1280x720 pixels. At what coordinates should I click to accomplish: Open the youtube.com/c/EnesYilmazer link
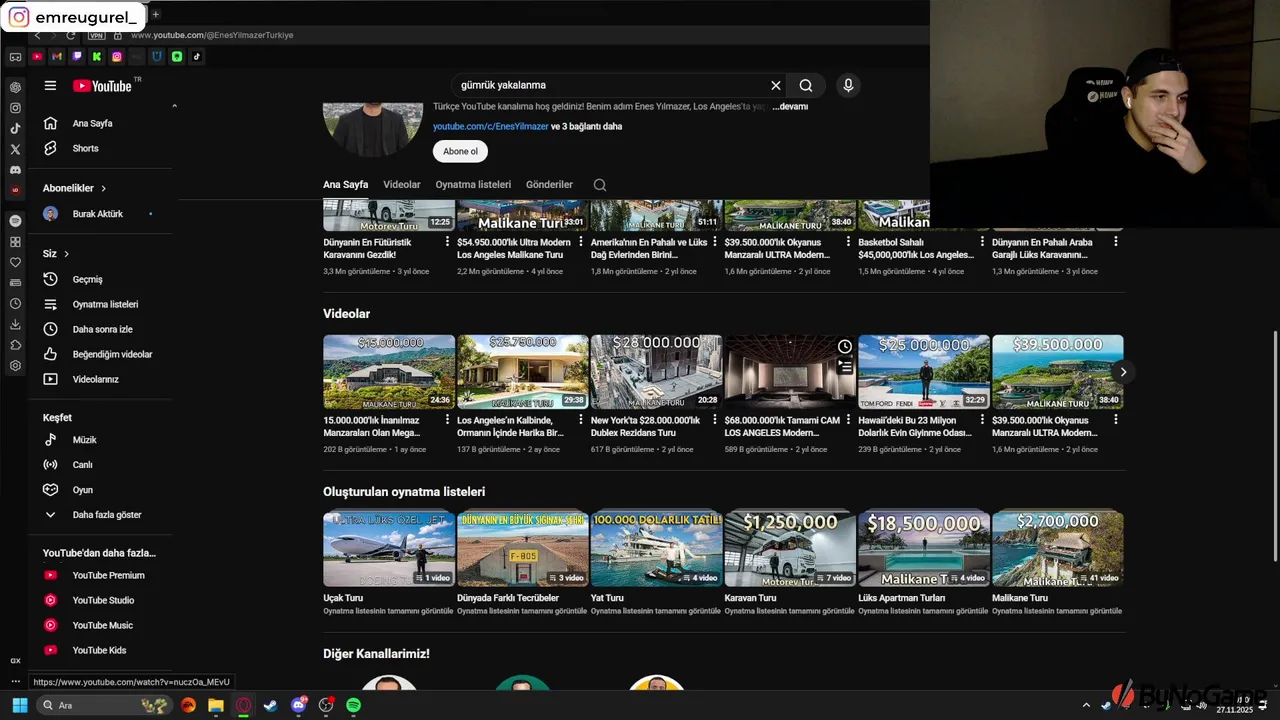pyautogui.click(x=491, y=127)
